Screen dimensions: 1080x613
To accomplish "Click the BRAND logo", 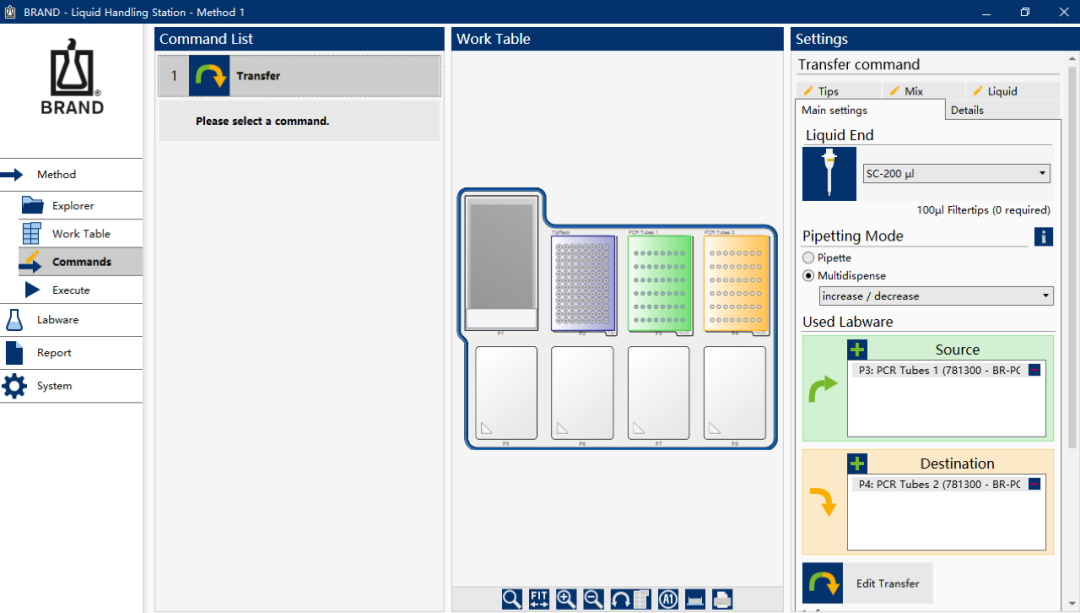I will (x=72, y=77).
